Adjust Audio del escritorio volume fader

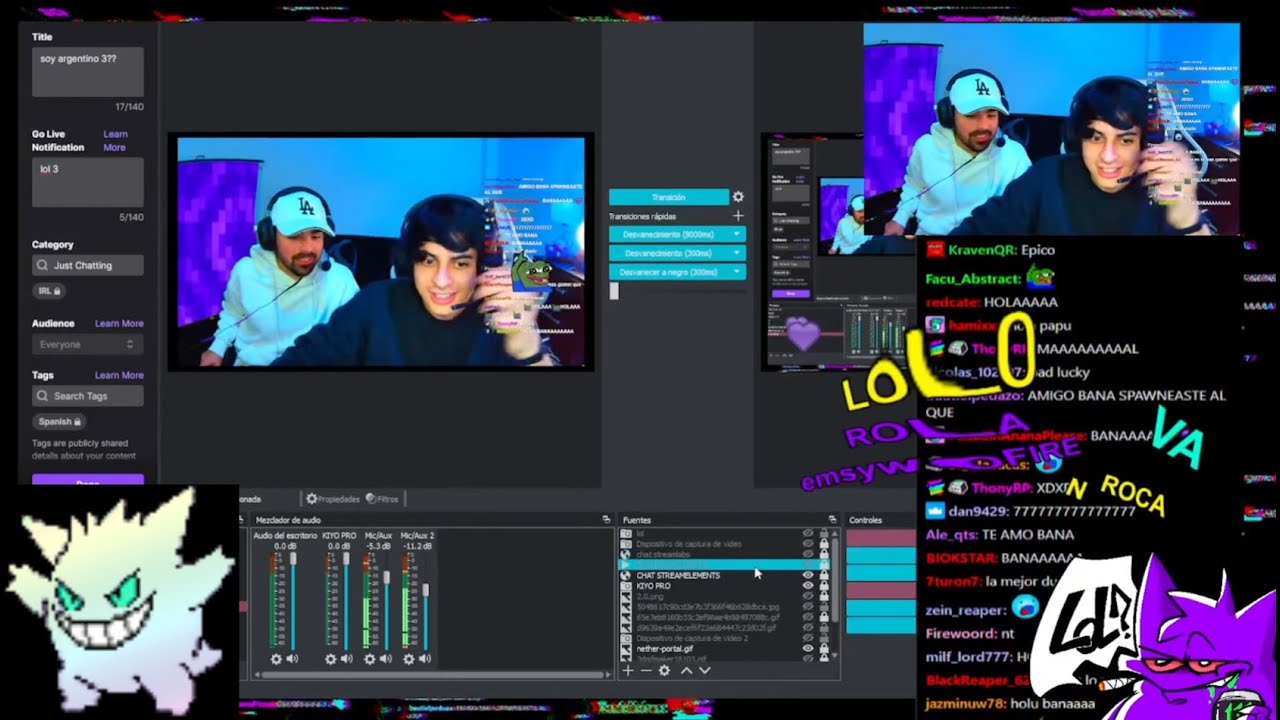pyautogui.click(x=293, y=558)
